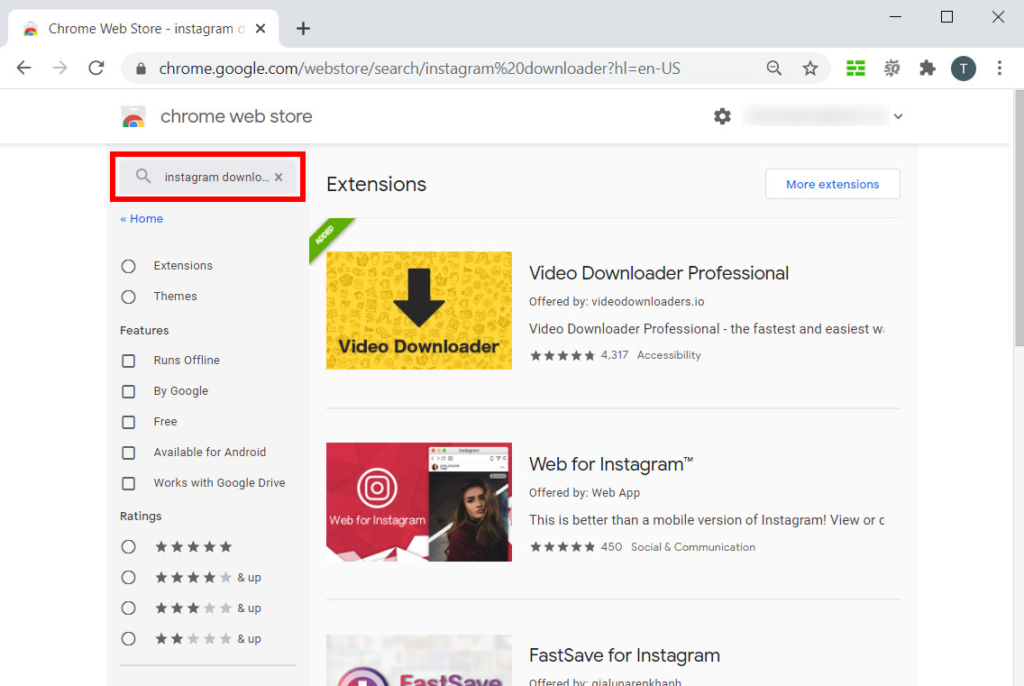Open a new browser tab
This screenshot has height=686, width=1024.
(303, 29)
